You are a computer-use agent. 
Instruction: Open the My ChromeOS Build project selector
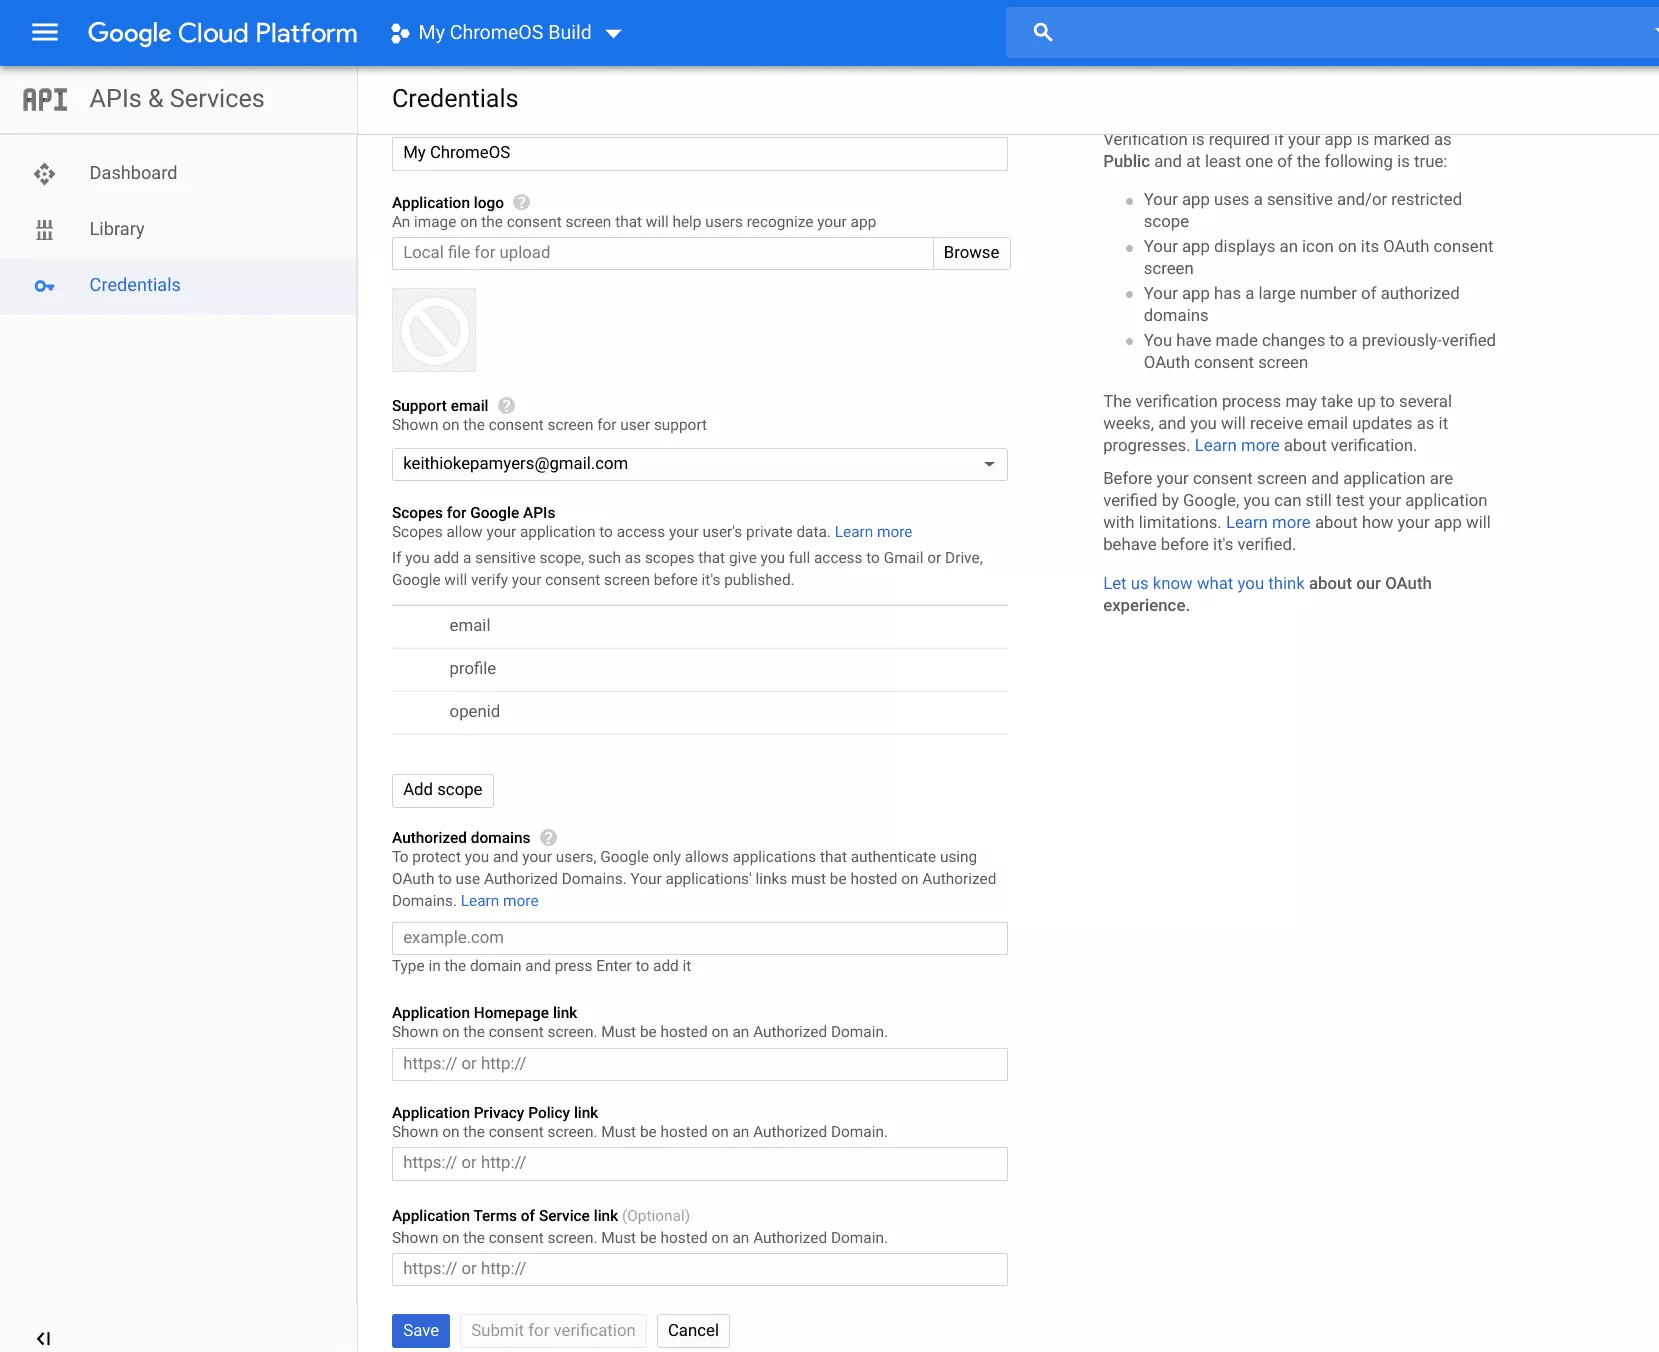pos(506,33)
